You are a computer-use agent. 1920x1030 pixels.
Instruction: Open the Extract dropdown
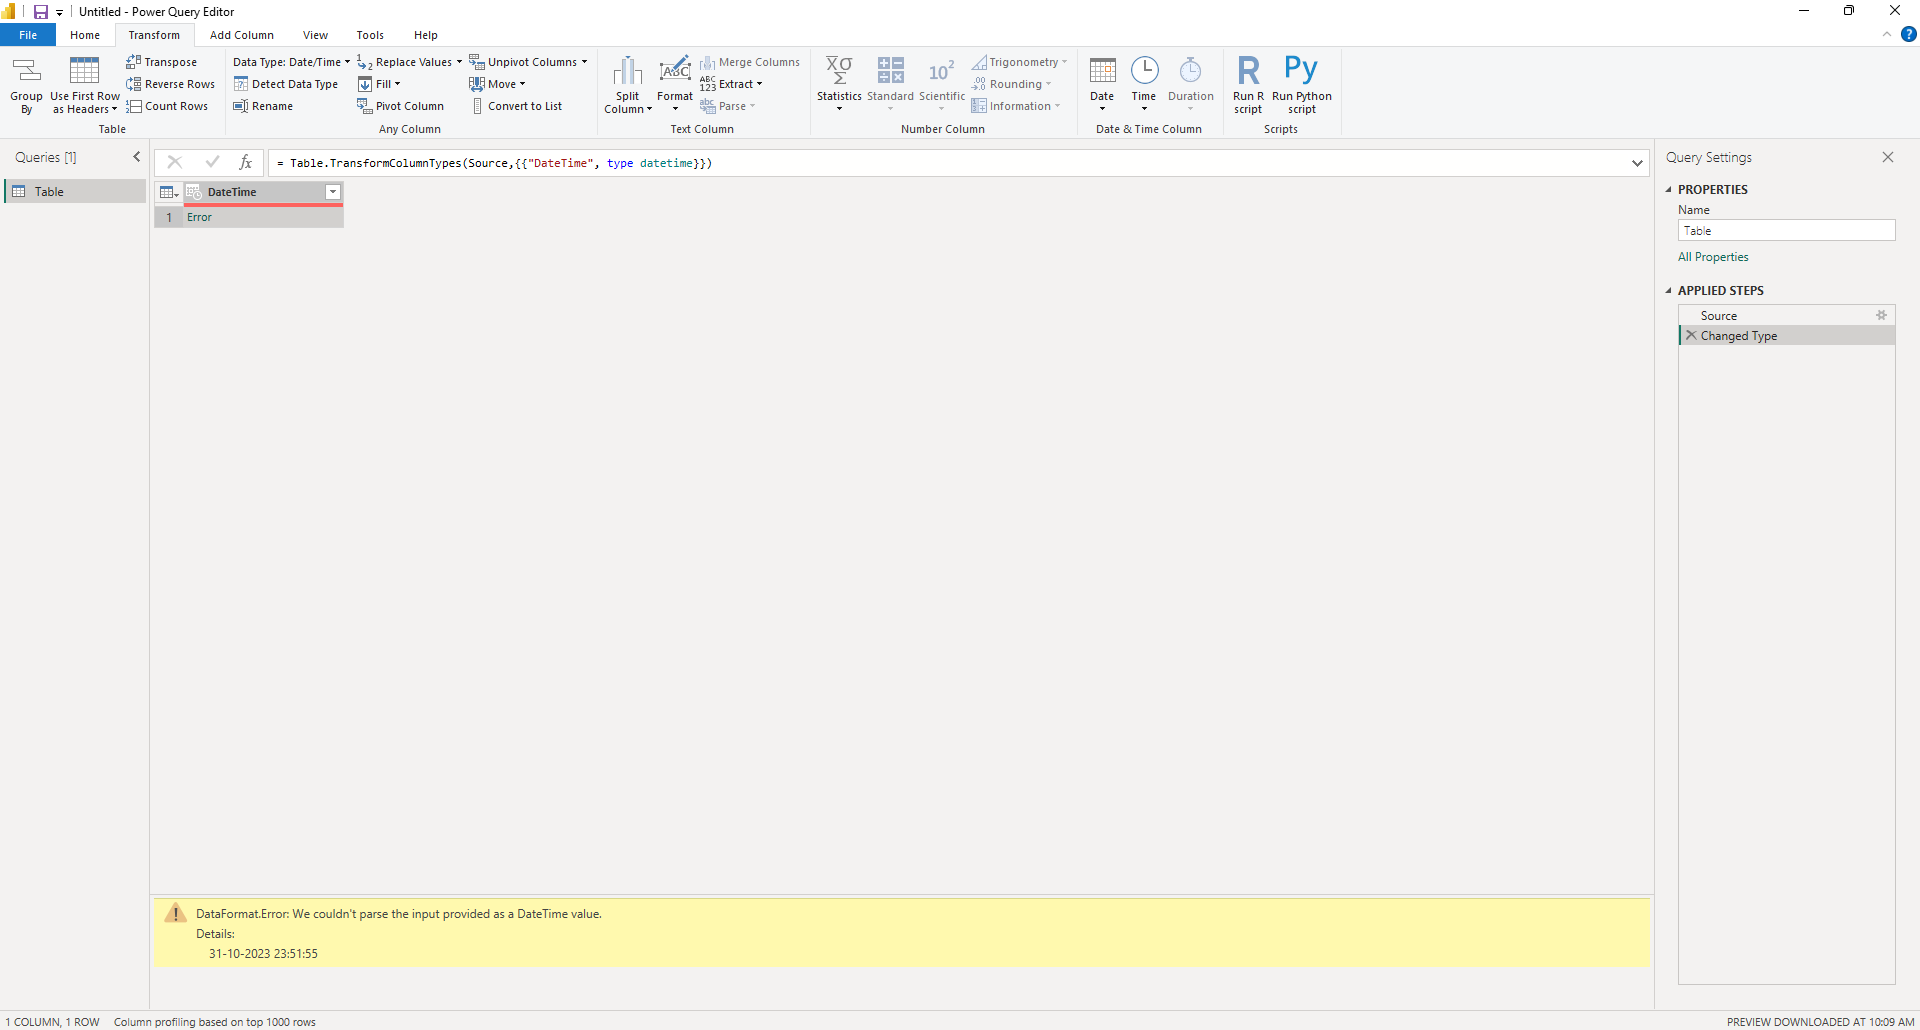759,84
